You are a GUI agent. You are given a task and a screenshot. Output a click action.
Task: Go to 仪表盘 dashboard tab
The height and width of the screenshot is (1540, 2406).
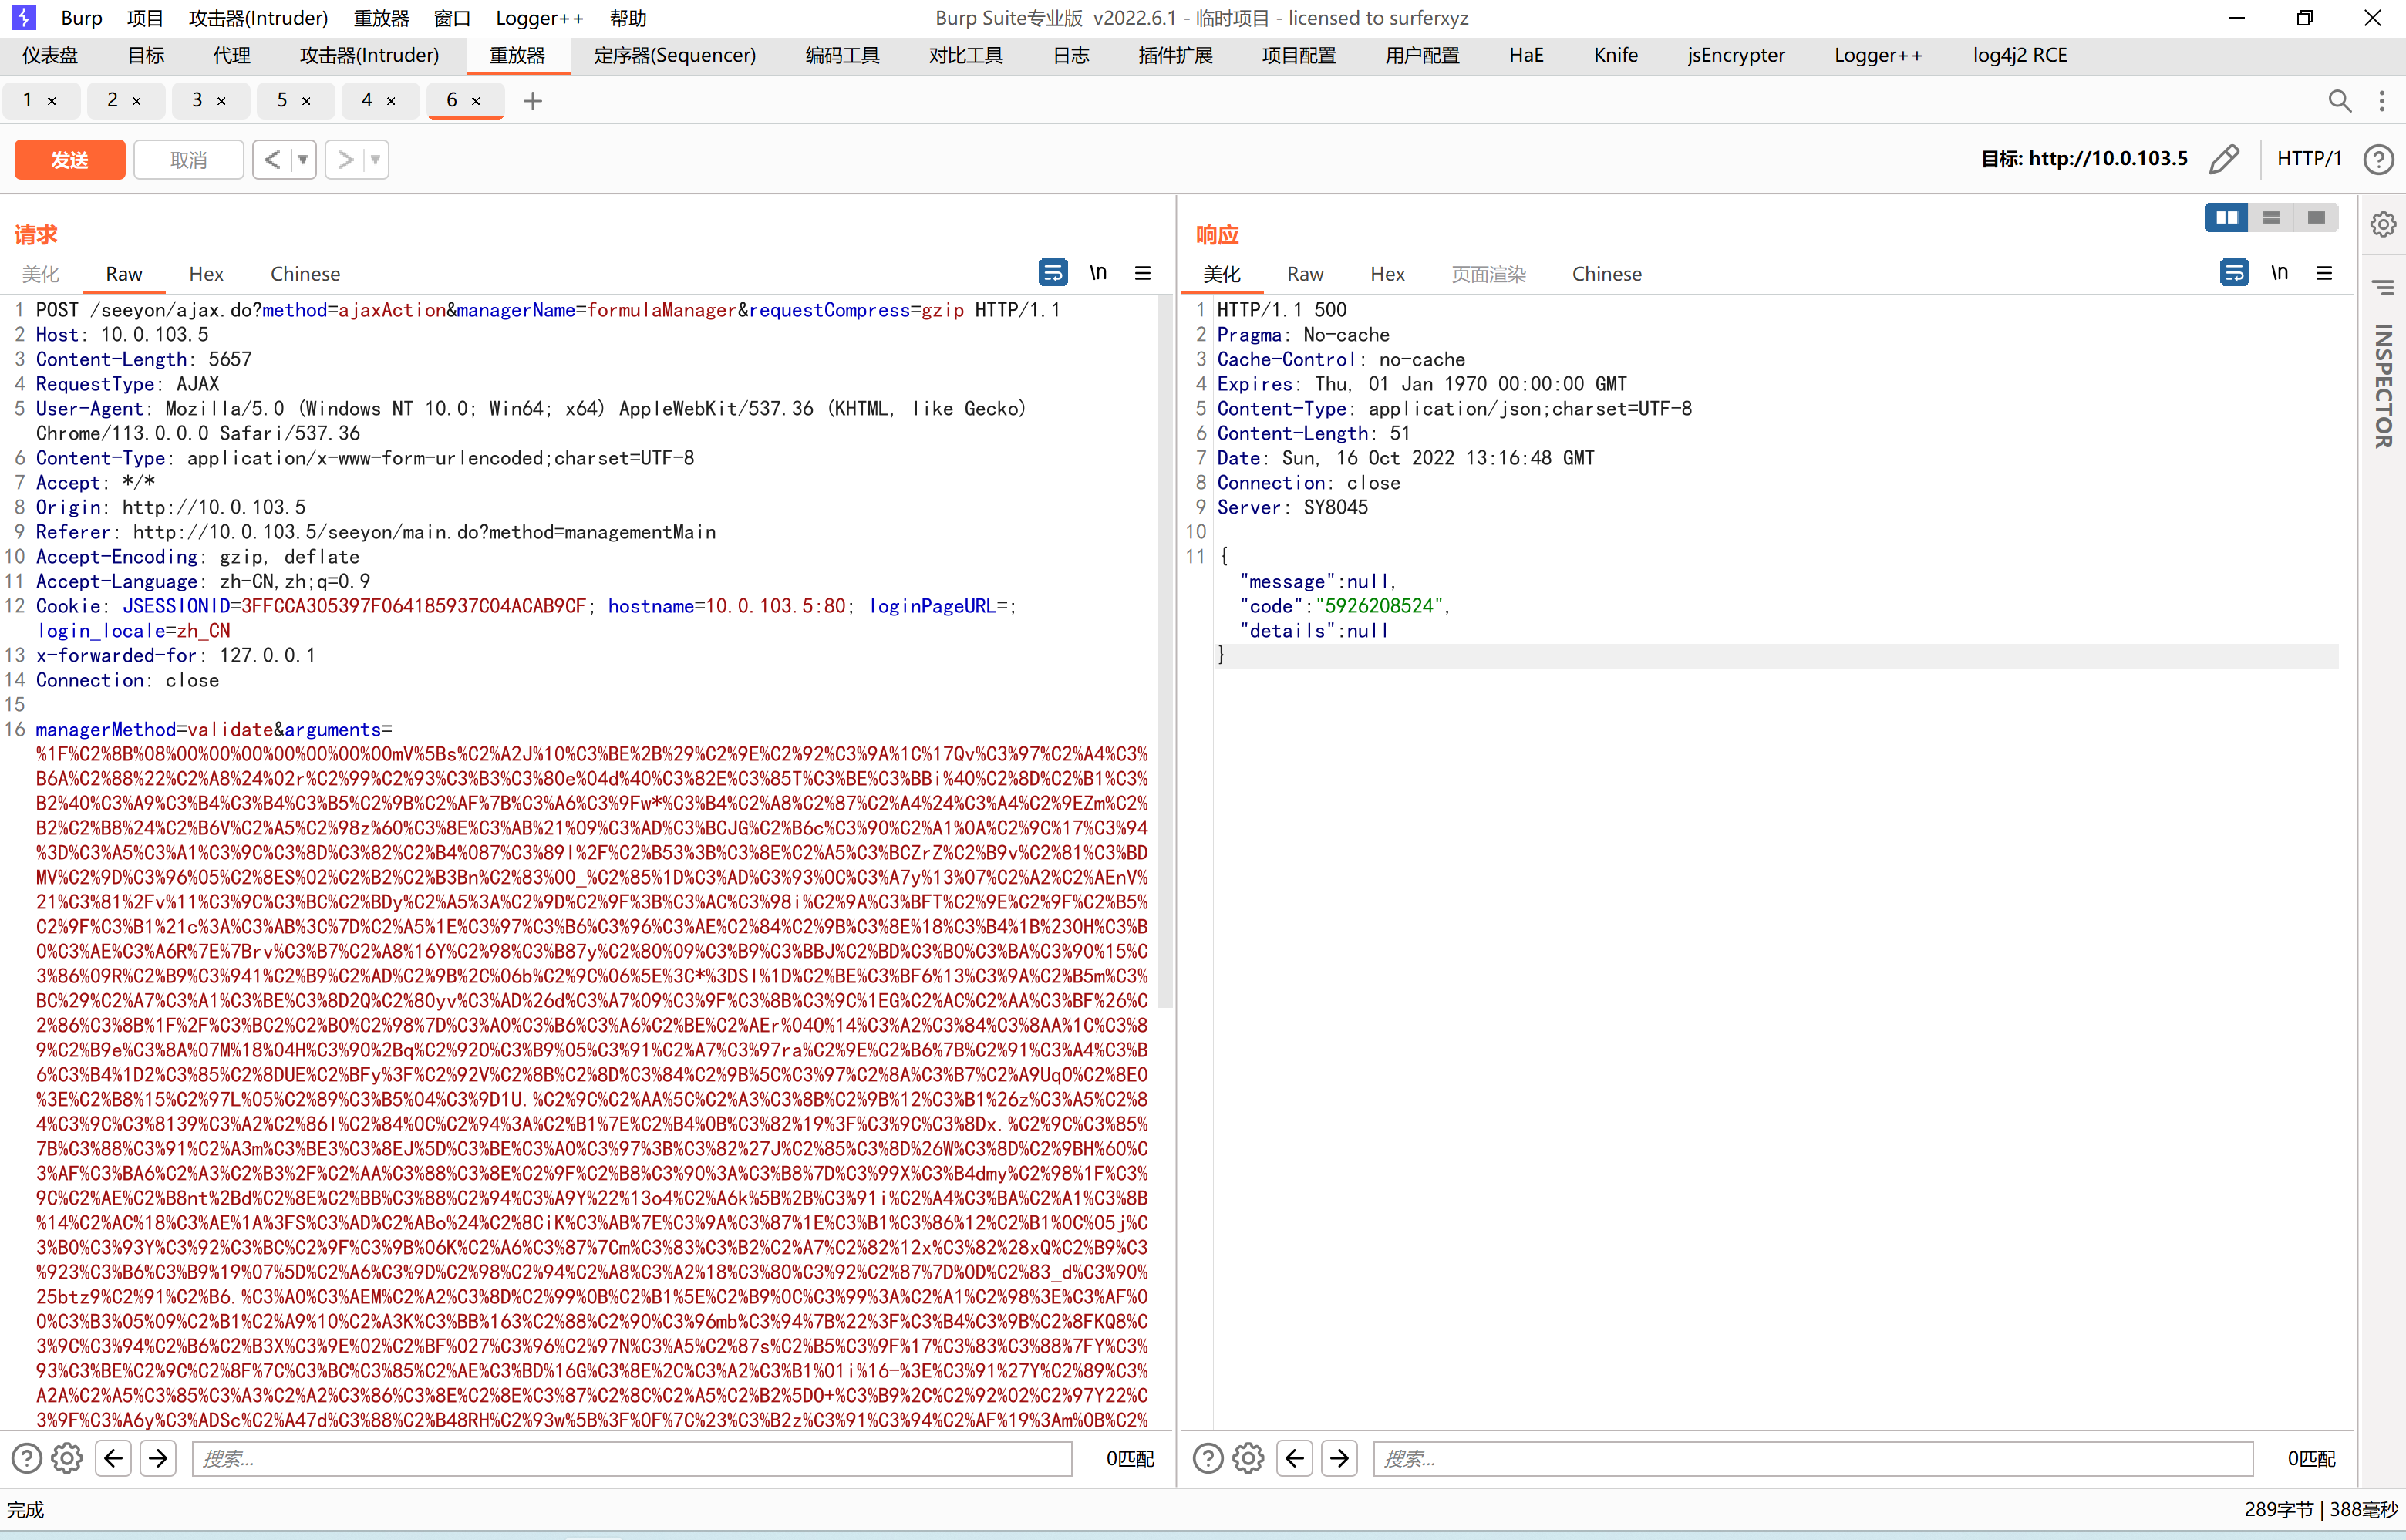pos(50,55)
